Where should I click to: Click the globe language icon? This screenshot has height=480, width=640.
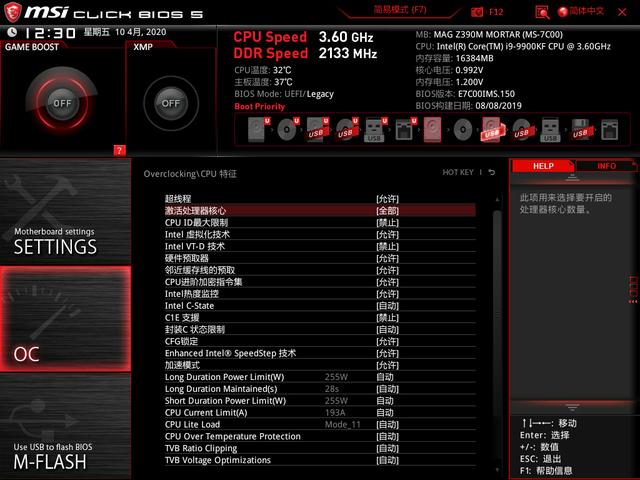coord(563,12)
